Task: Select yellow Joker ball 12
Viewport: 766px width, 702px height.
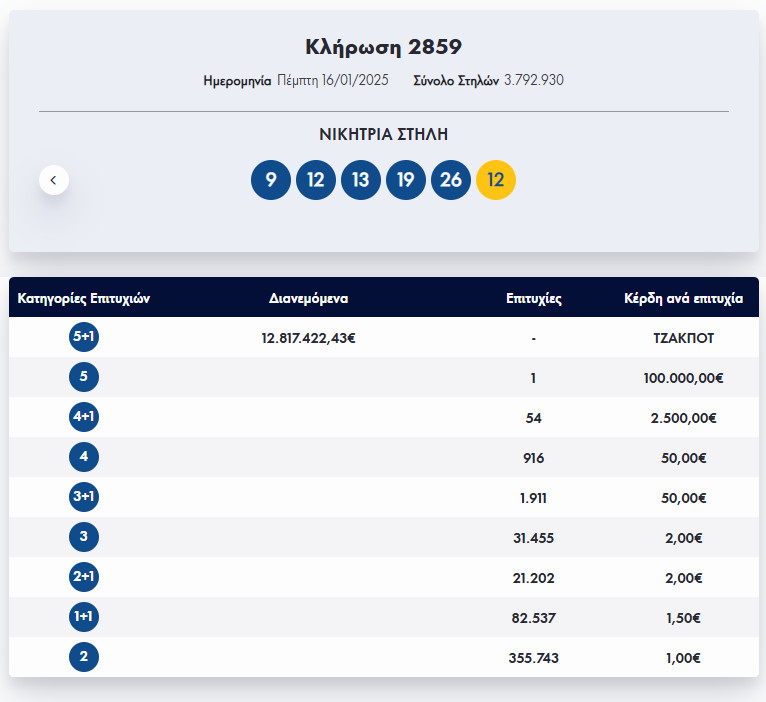Action: tap(495, 180)
